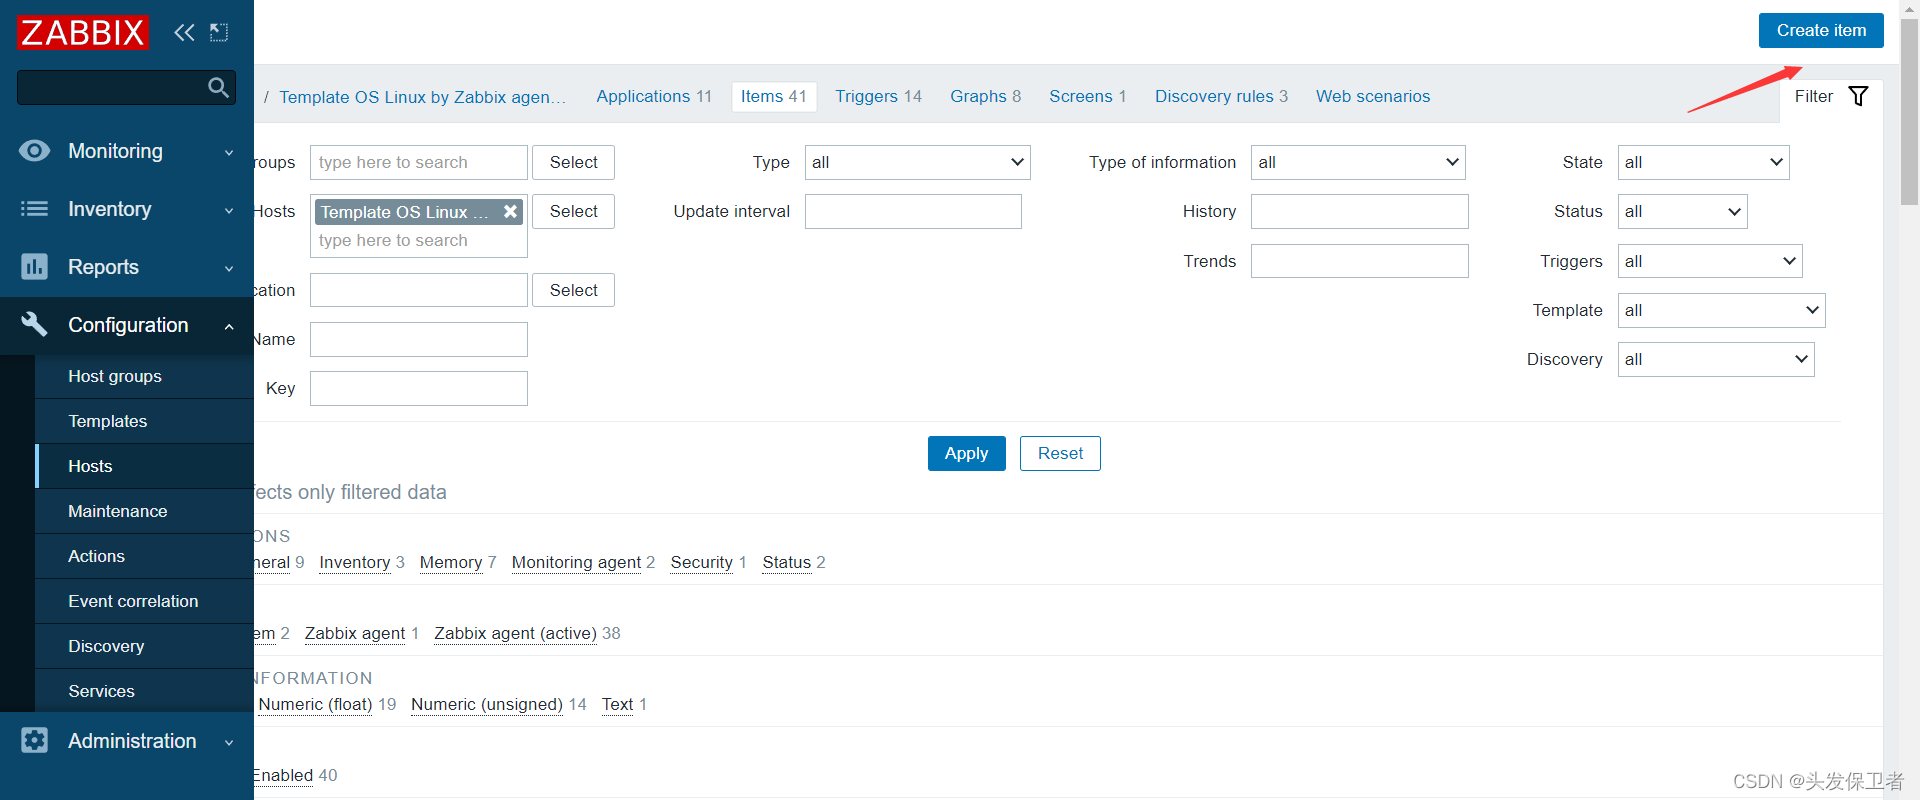Image resolution: width=1920 pixels, height=800 pixels.
Task: Click the Administration gear icon
Action: [34, 740]
